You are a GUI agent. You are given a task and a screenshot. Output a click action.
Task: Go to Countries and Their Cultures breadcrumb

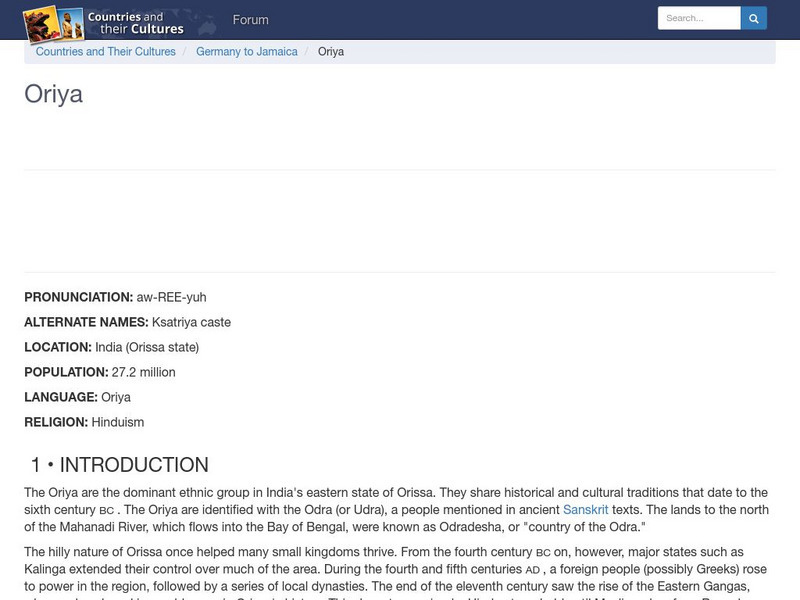pyautogui.click(x=106, y=52)
